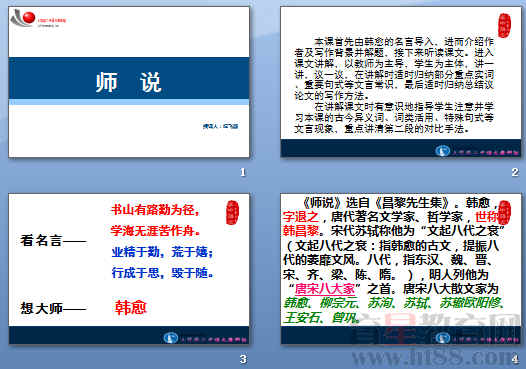
Task: Click the round blue emblem in slide 2 footer
Action: tap(442, 151)
